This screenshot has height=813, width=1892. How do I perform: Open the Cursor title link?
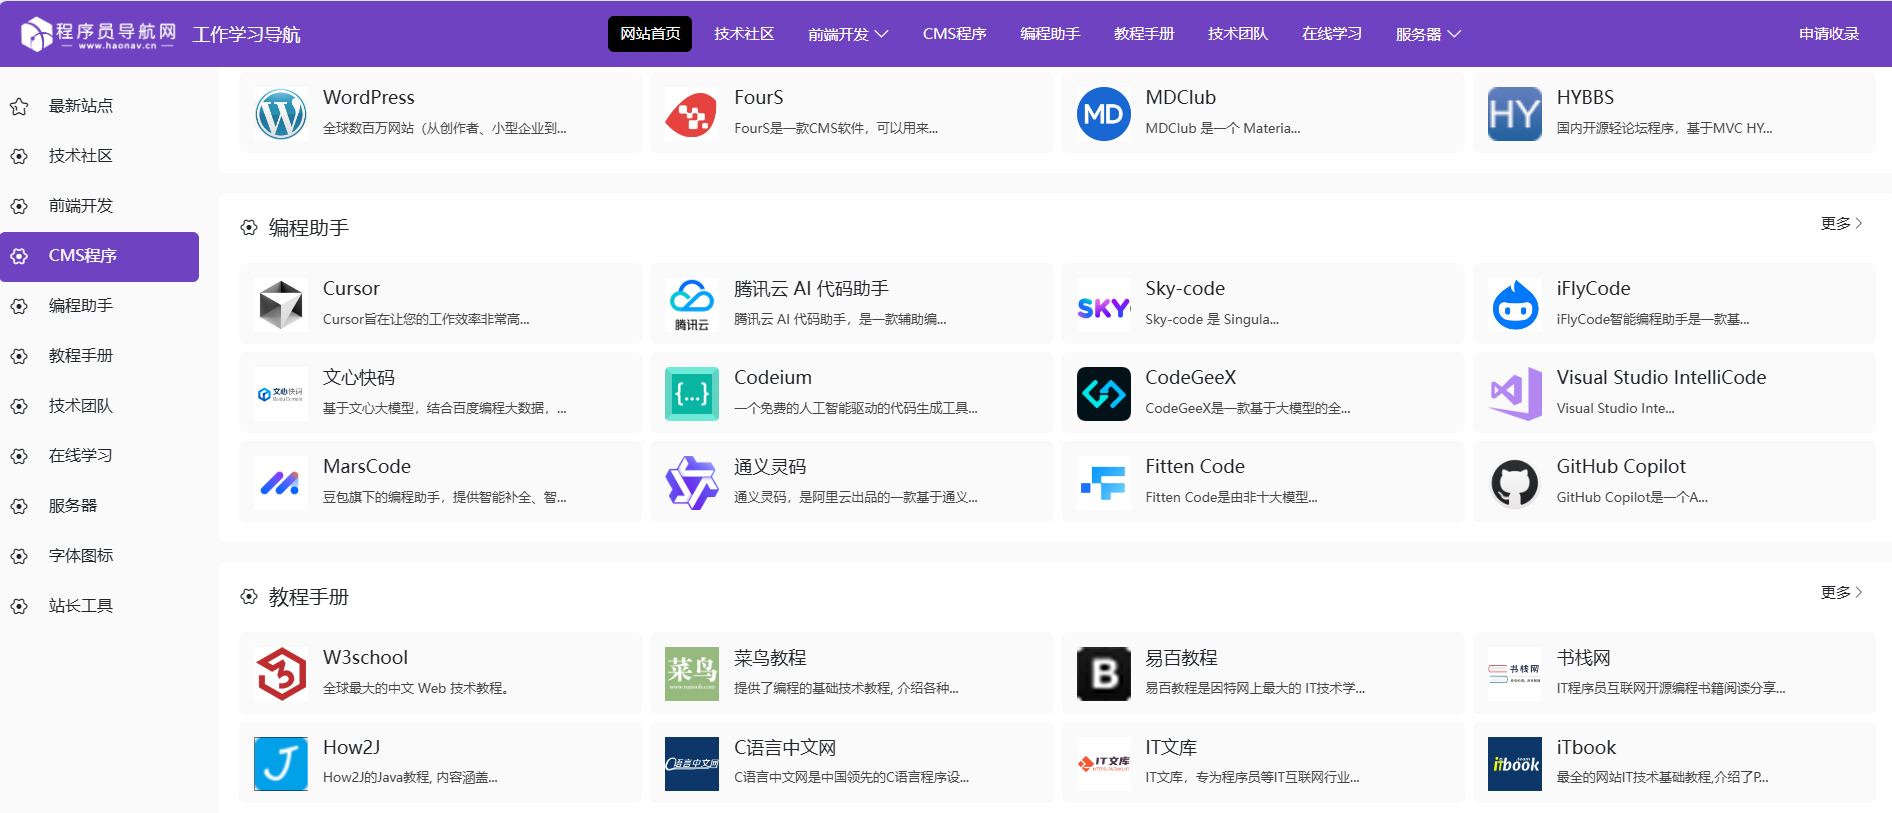[351, 288]
